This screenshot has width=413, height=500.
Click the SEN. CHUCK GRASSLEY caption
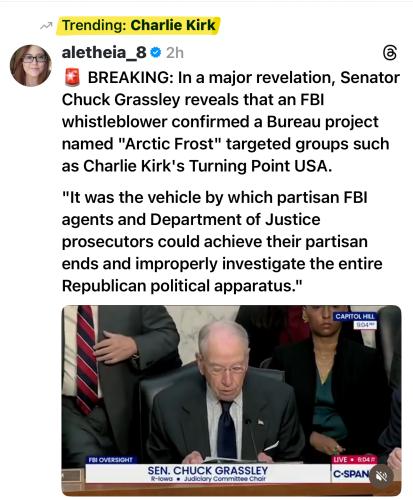pos(208,470)
